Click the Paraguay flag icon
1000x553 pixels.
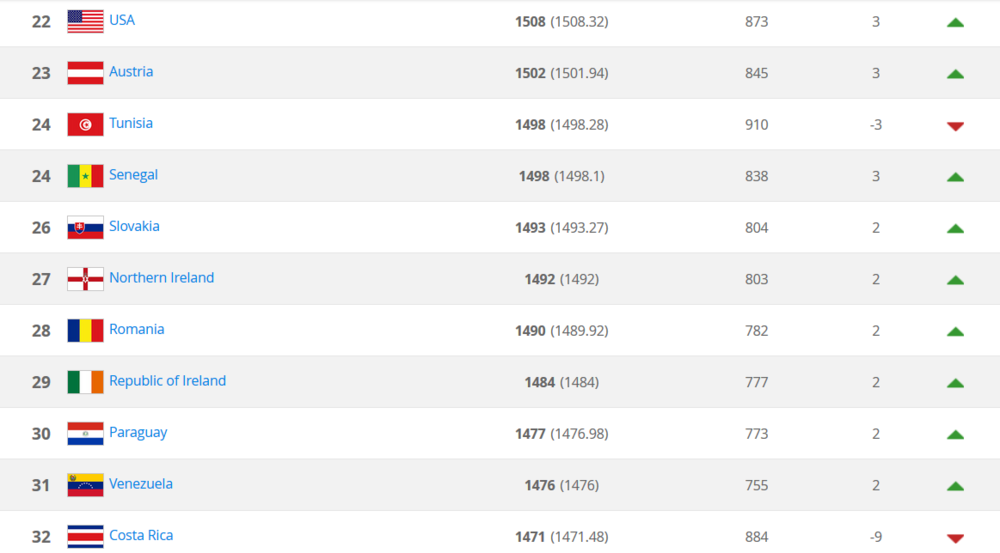(85, 433)
